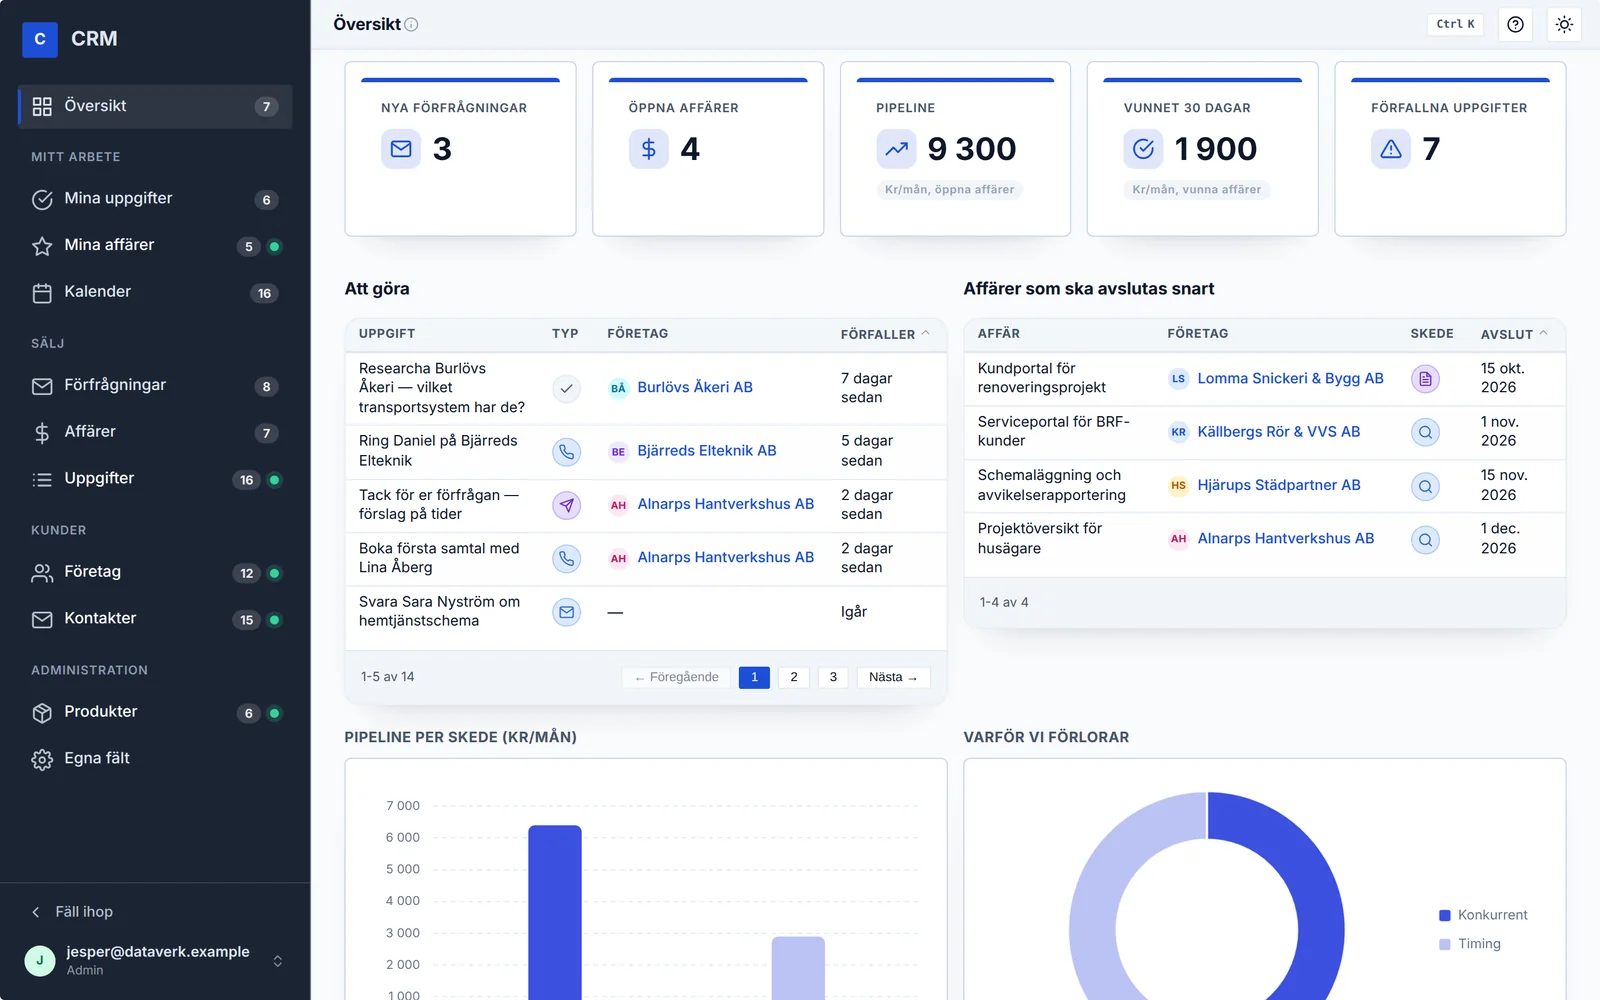Click send icon for Tack för er förfrågan task
This screenshot has width=1600, height=1000.
click(567, 505)
